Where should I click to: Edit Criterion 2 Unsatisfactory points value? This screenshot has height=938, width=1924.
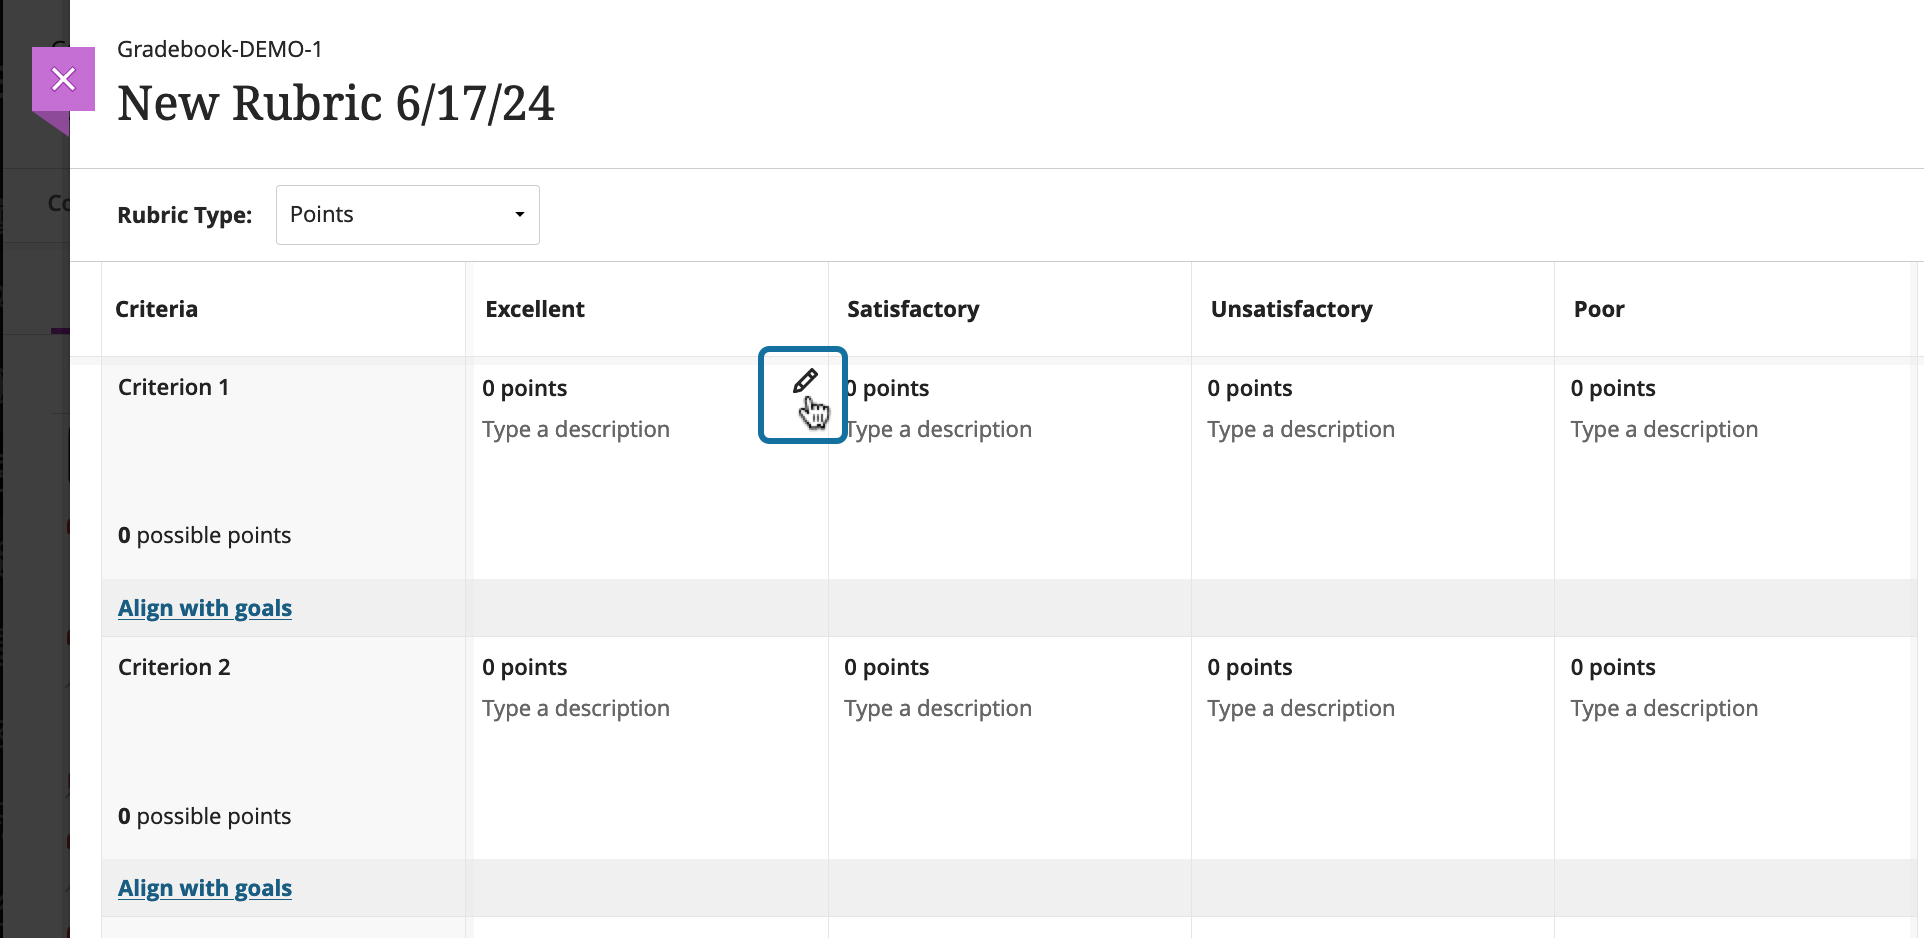(1249, 668)
